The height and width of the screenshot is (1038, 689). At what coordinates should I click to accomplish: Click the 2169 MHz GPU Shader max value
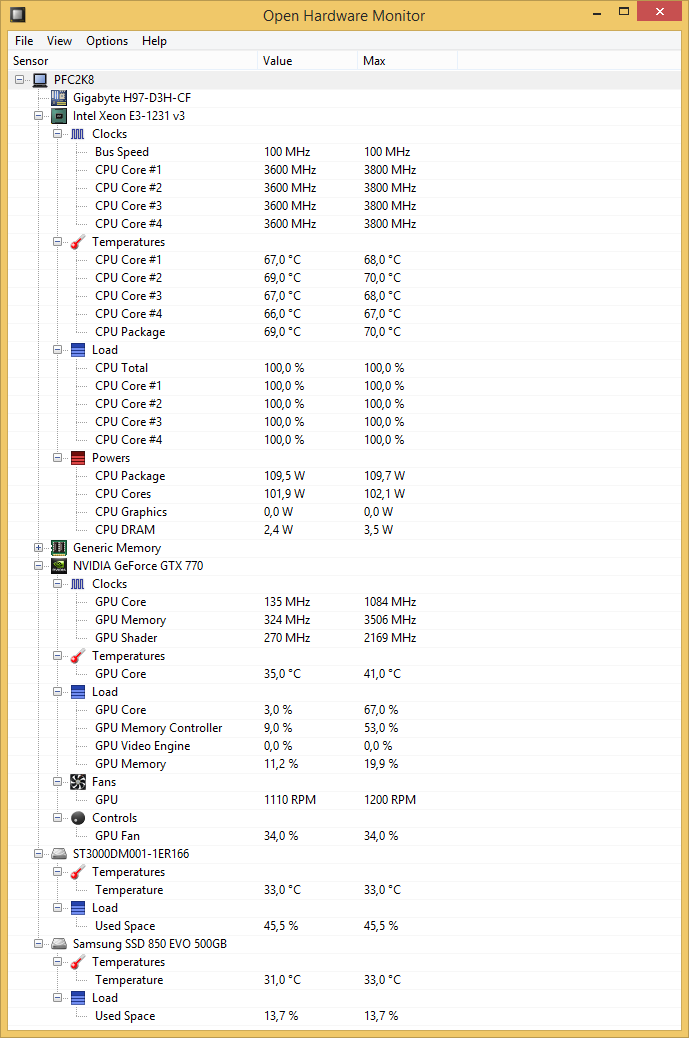coord(390,637)
